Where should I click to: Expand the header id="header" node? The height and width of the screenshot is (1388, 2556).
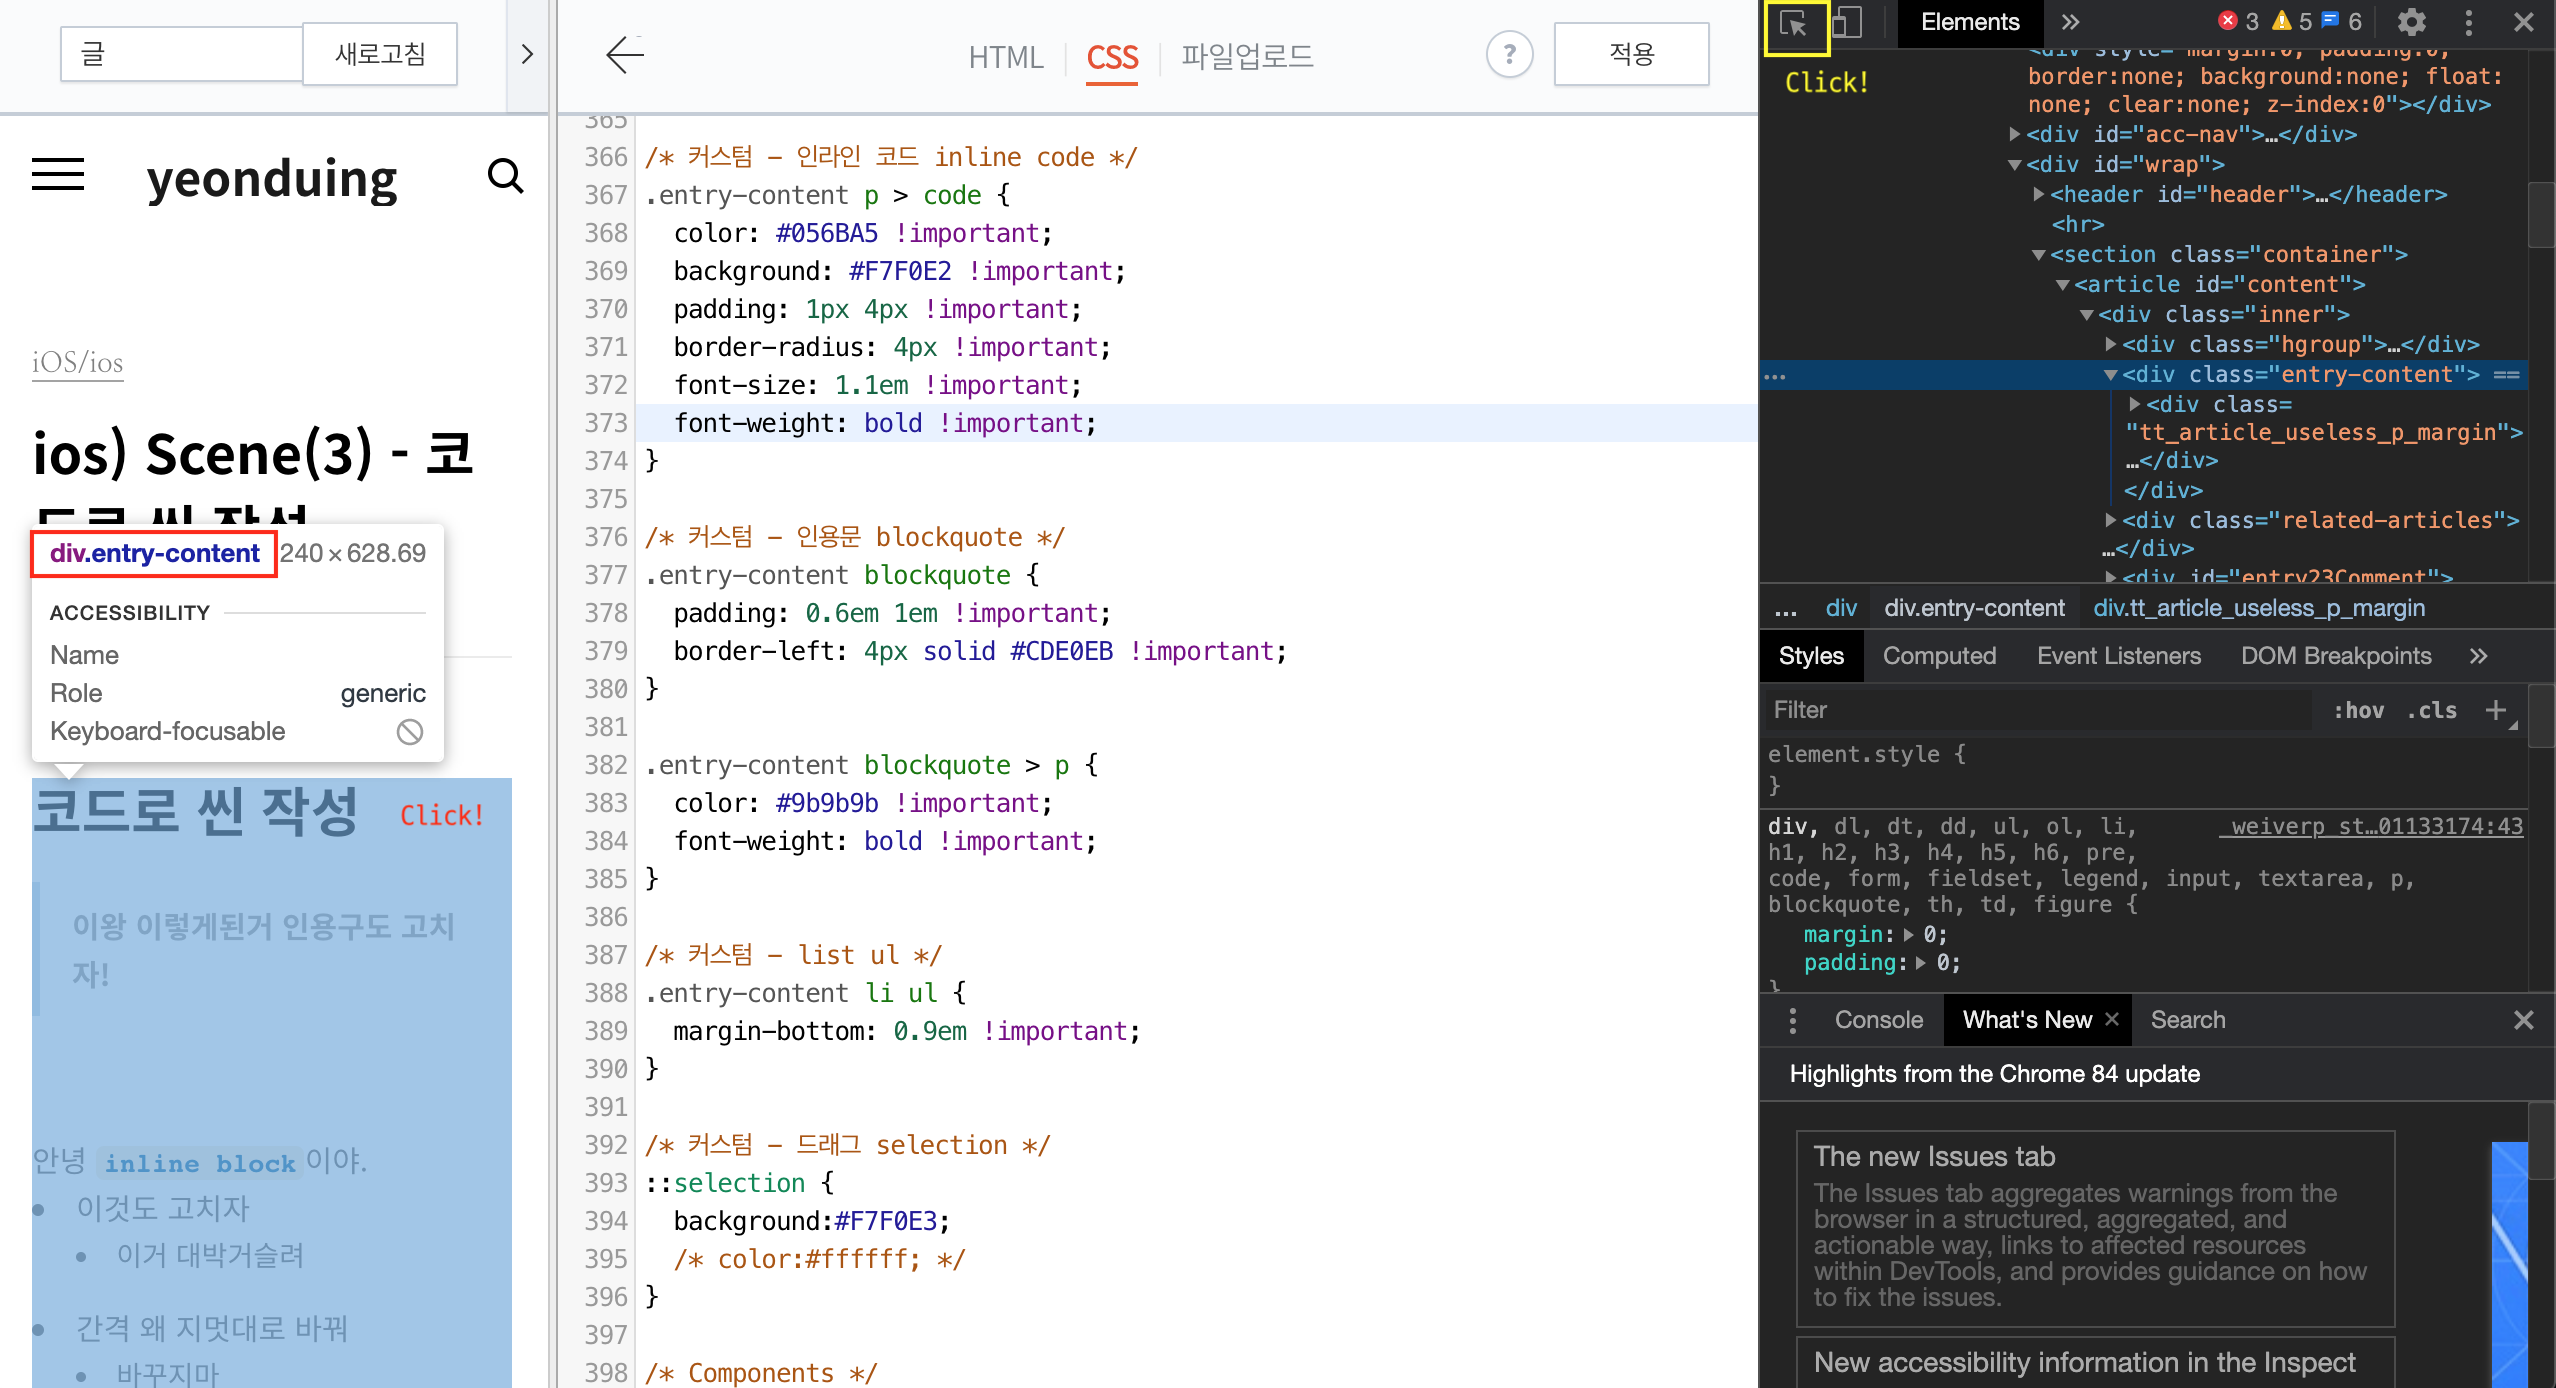(x=2039, y=194)
